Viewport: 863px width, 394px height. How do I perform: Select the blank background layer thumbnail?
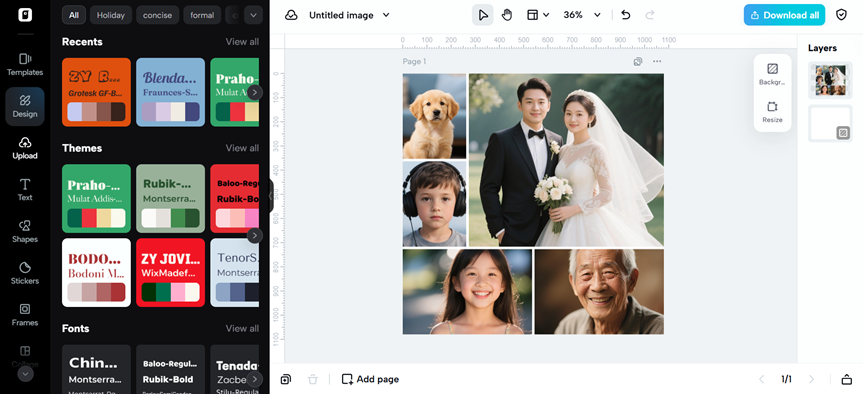tap(830, 123)
